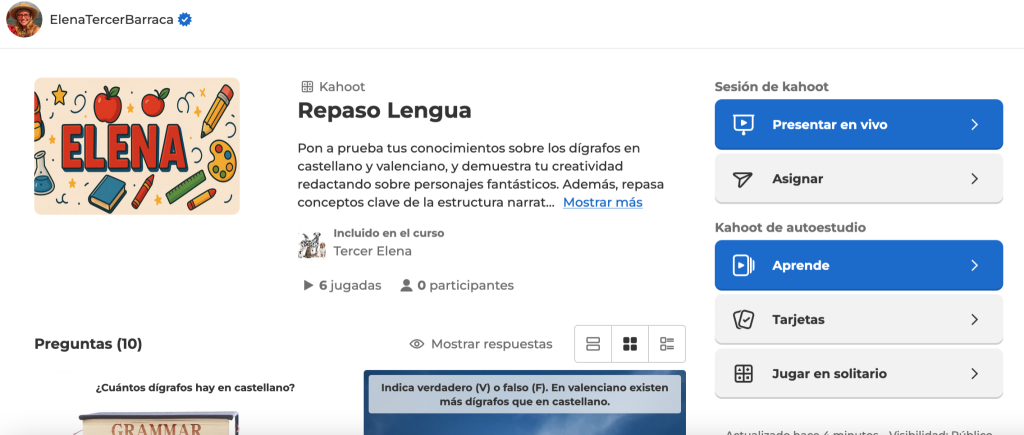Switch to the grid layout view

630,344
